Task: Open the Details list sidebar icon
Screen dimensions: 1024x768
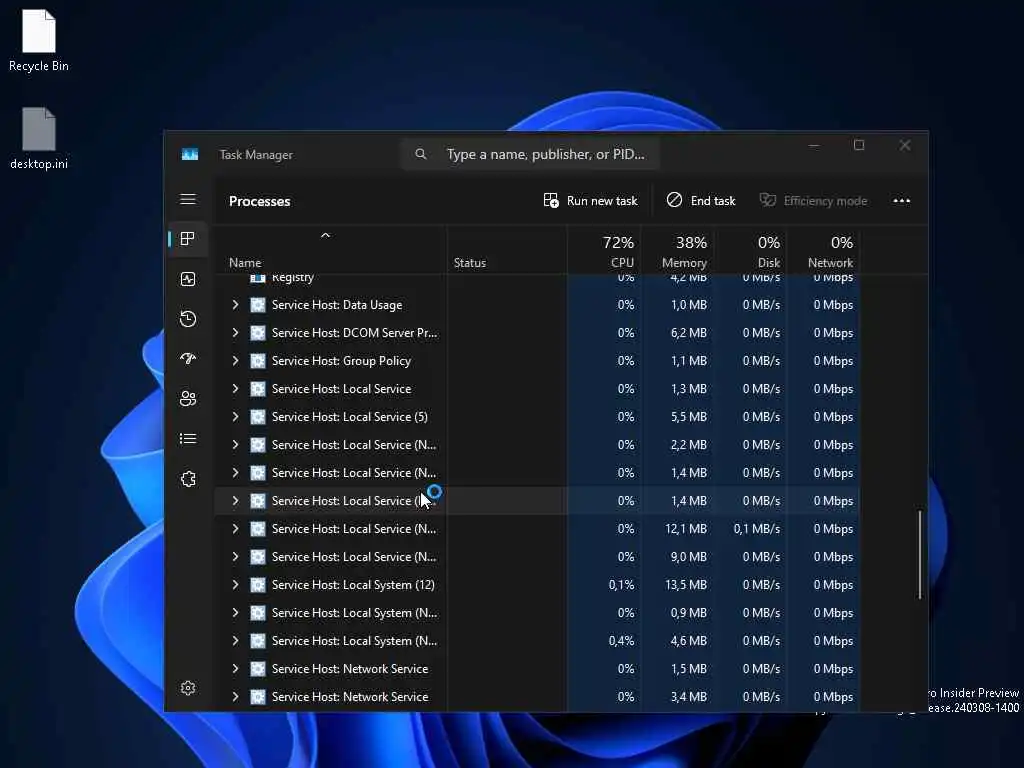Action: [x=188, y=439]
